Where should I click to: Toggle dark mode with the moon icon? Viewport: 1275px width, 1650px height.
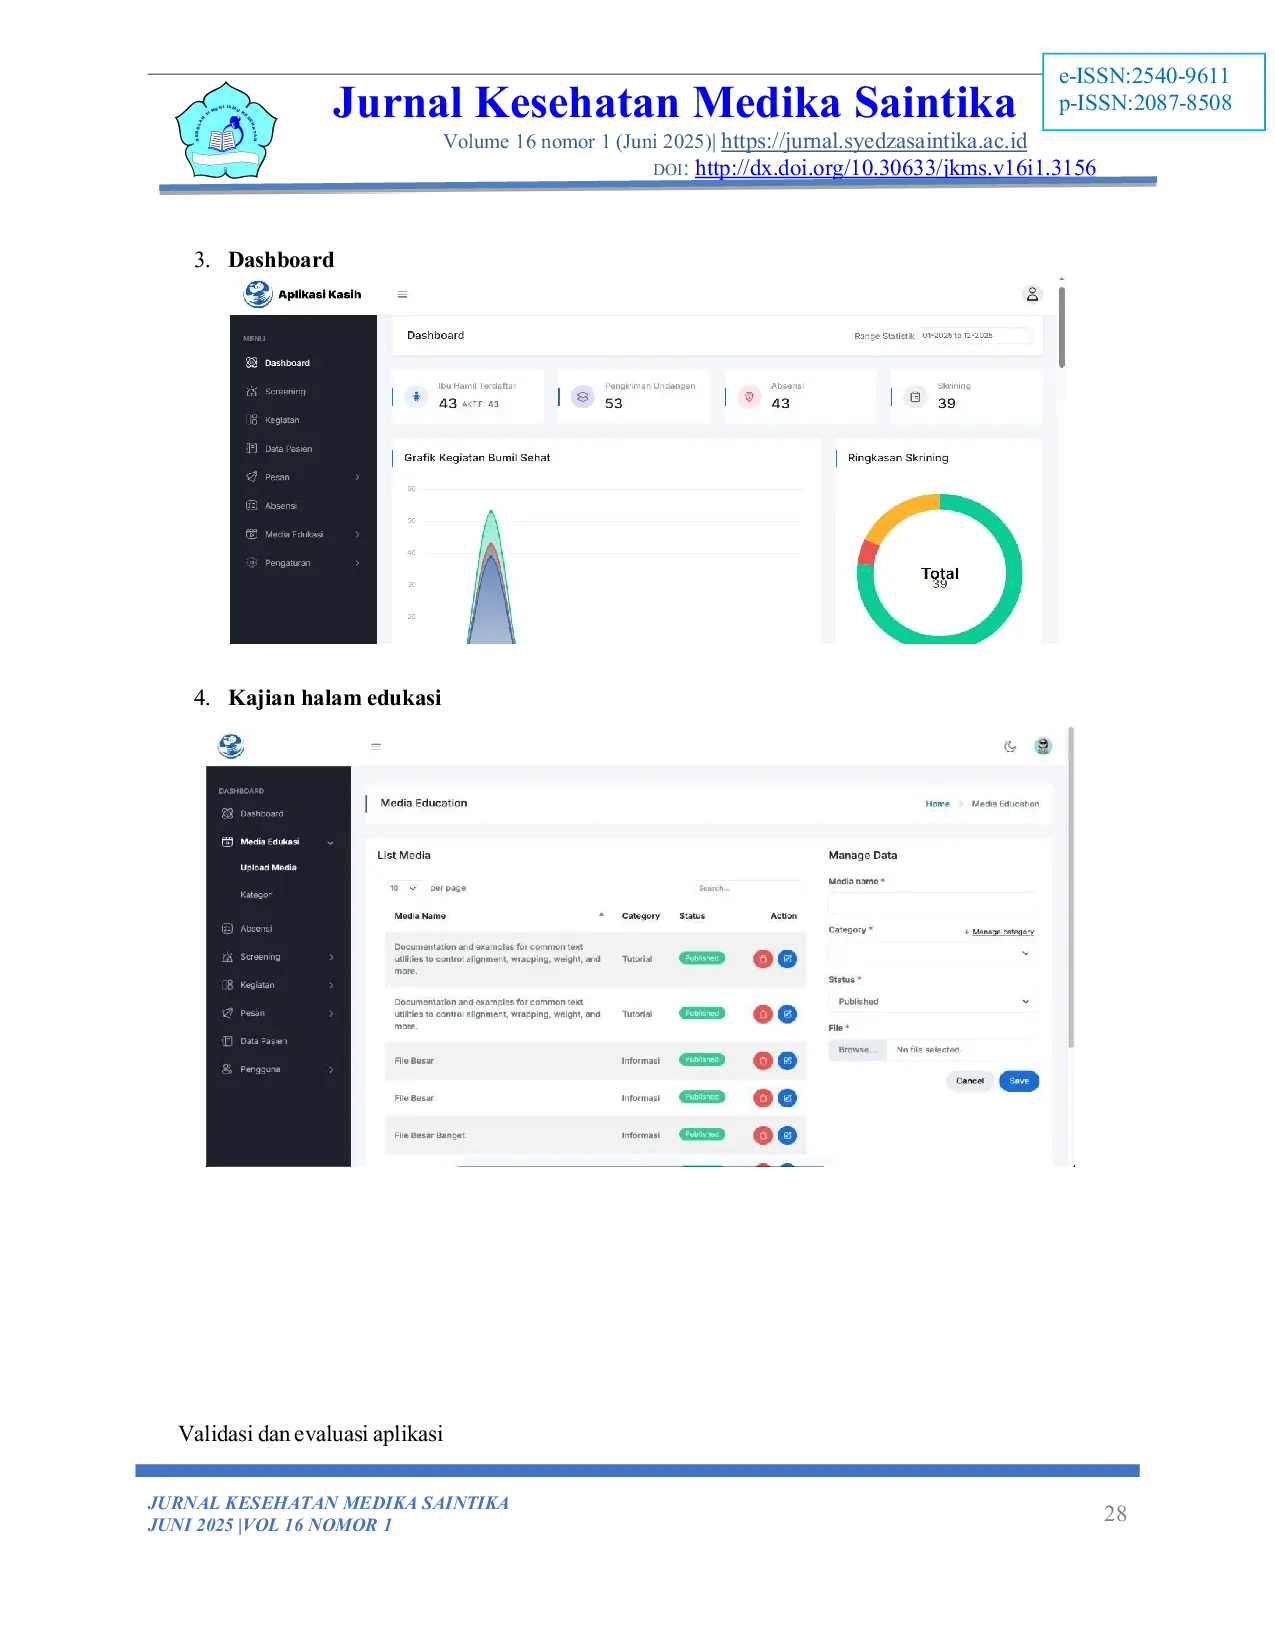(1010, 746)
